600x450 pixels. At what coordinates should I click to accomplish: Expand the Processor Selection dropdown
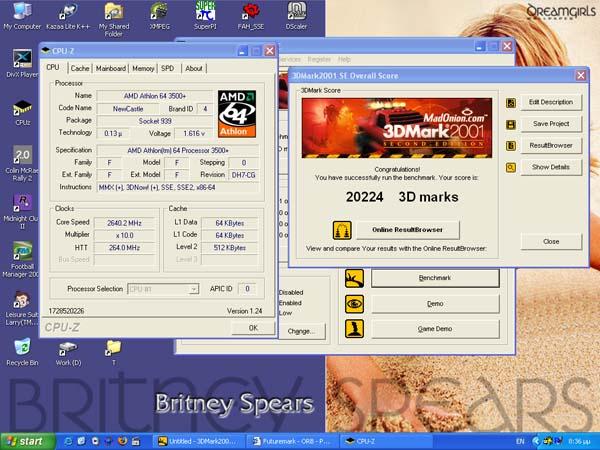(194, 289)
